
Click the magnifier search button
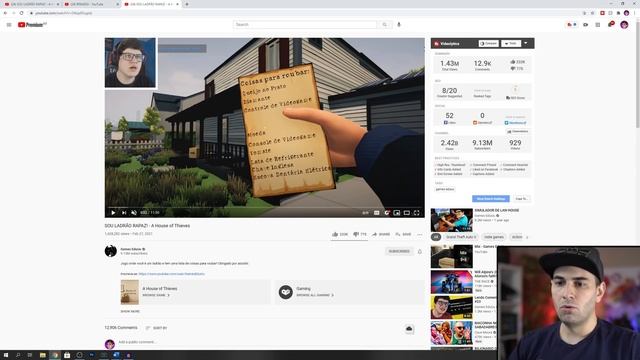tap(384, 24)
